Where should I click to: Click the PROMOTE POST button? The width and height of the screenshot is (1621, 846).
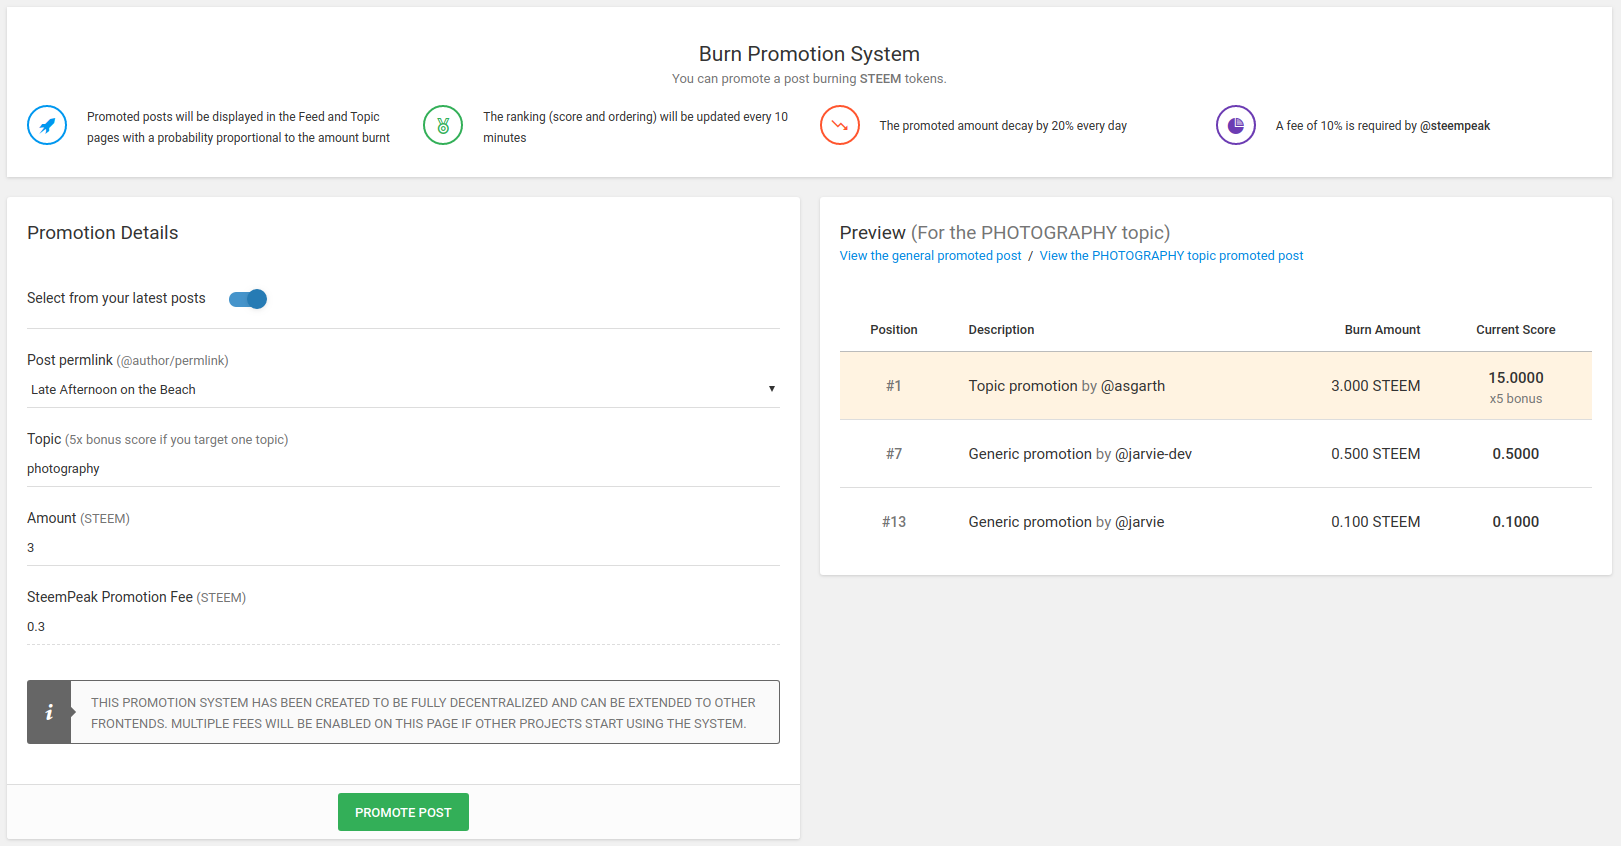coord(403,812)
